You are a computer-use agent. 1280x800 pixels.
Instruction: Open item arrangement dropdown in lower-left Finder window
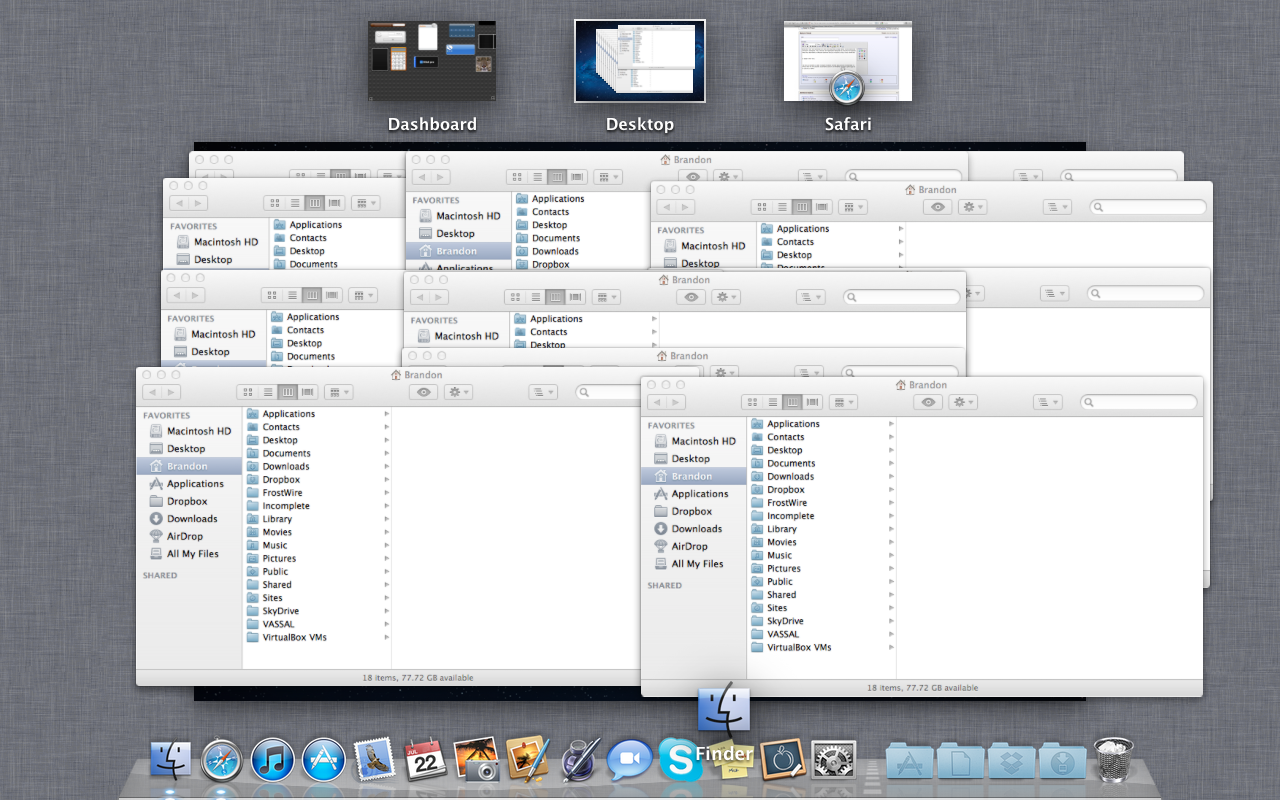pyautogui.click(x=339, y=392)
